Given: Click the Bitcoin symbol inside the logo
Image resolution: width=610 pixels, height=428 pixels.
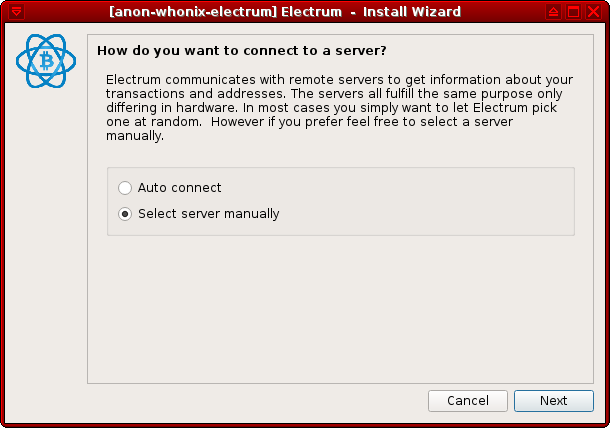Looking at the screenshot, I should coord(43,63).
